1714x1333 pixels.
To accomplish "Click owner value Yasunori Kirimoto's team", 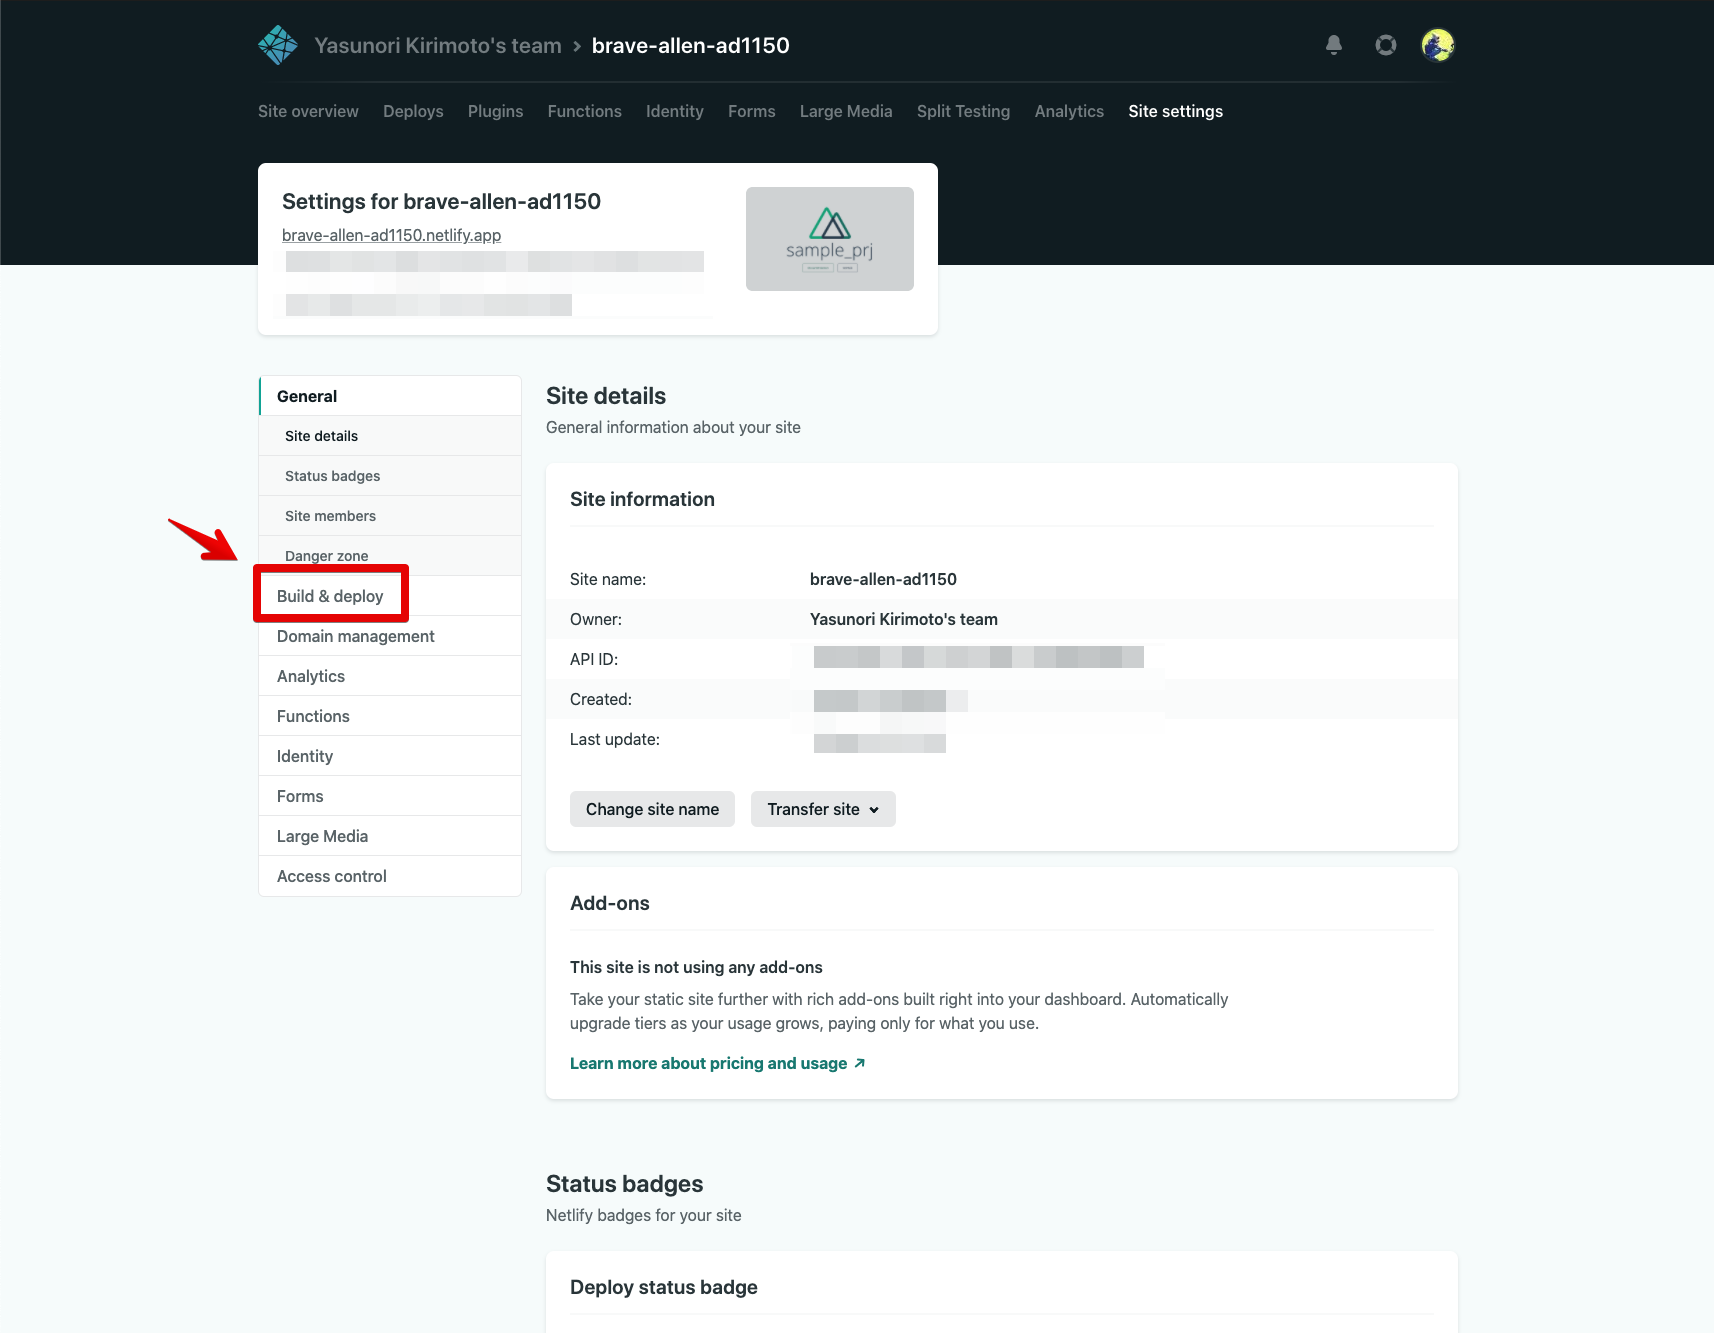I will point(904,619).
